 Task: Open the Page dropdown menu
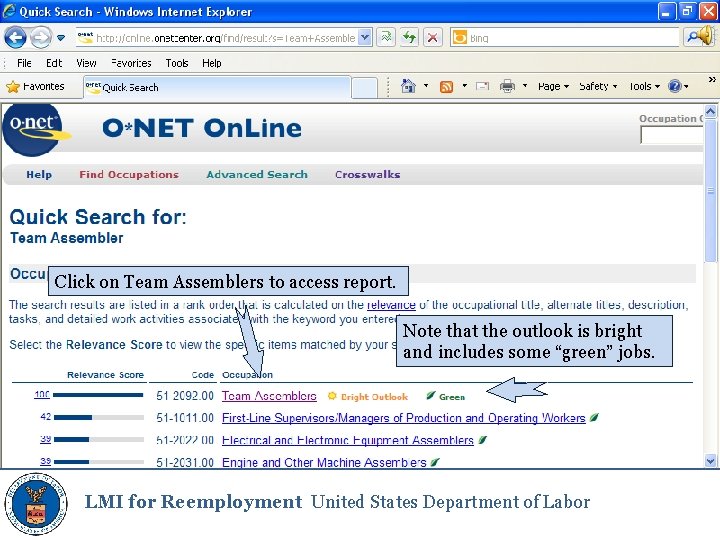tap(553, 86)
